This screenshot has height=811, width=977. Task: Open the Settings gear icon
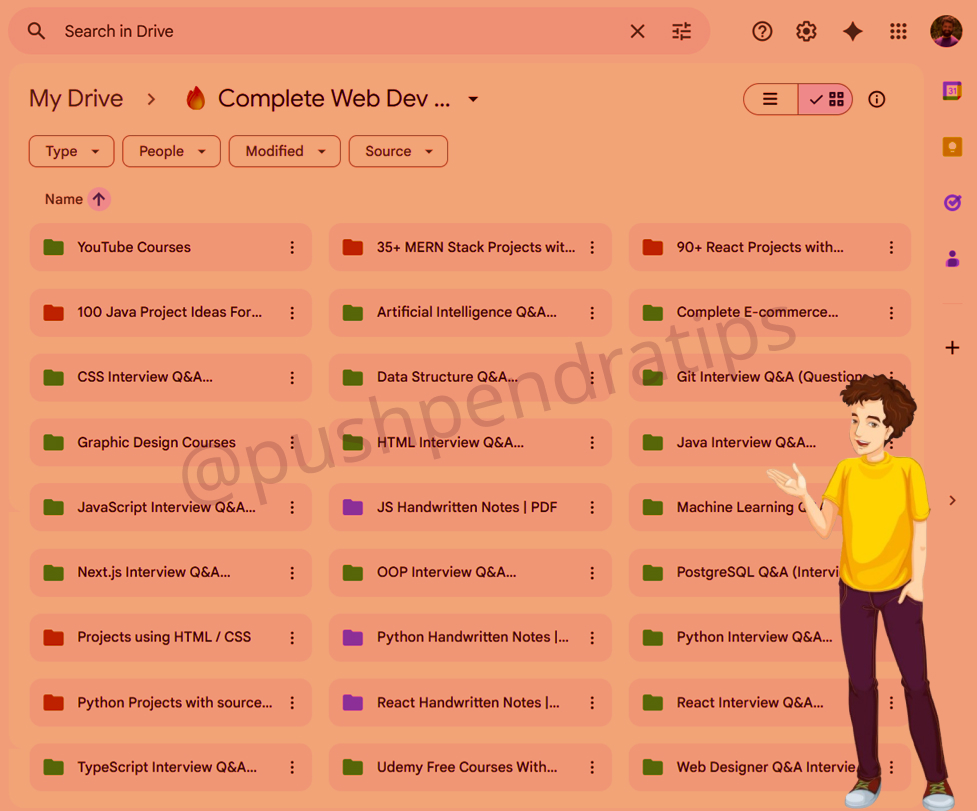click(806, 31)
